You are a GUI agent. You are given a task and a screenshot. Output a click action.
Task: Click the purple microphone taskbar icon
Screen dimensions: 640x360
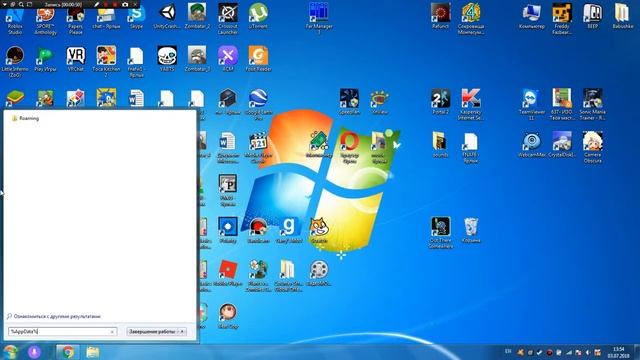coord(34,352)
